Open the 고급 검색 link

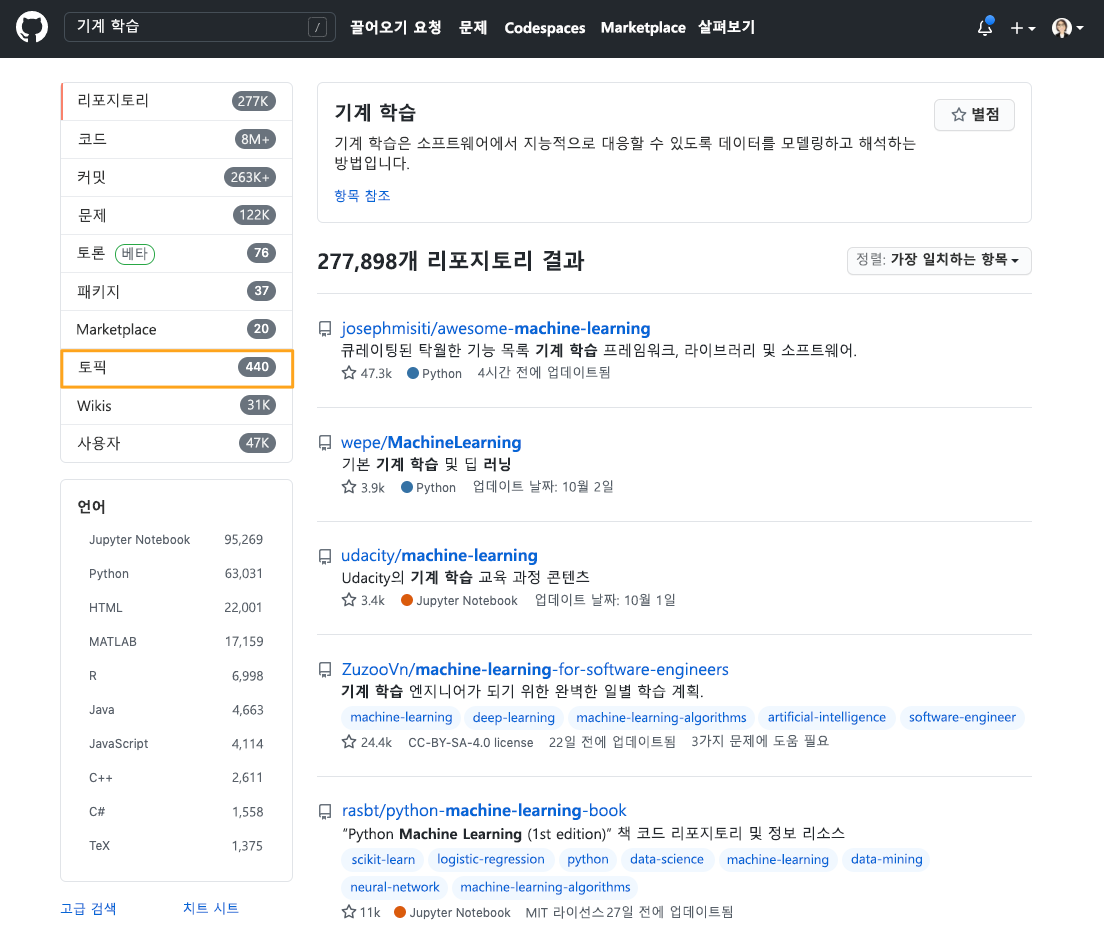(x=89, y=909)
